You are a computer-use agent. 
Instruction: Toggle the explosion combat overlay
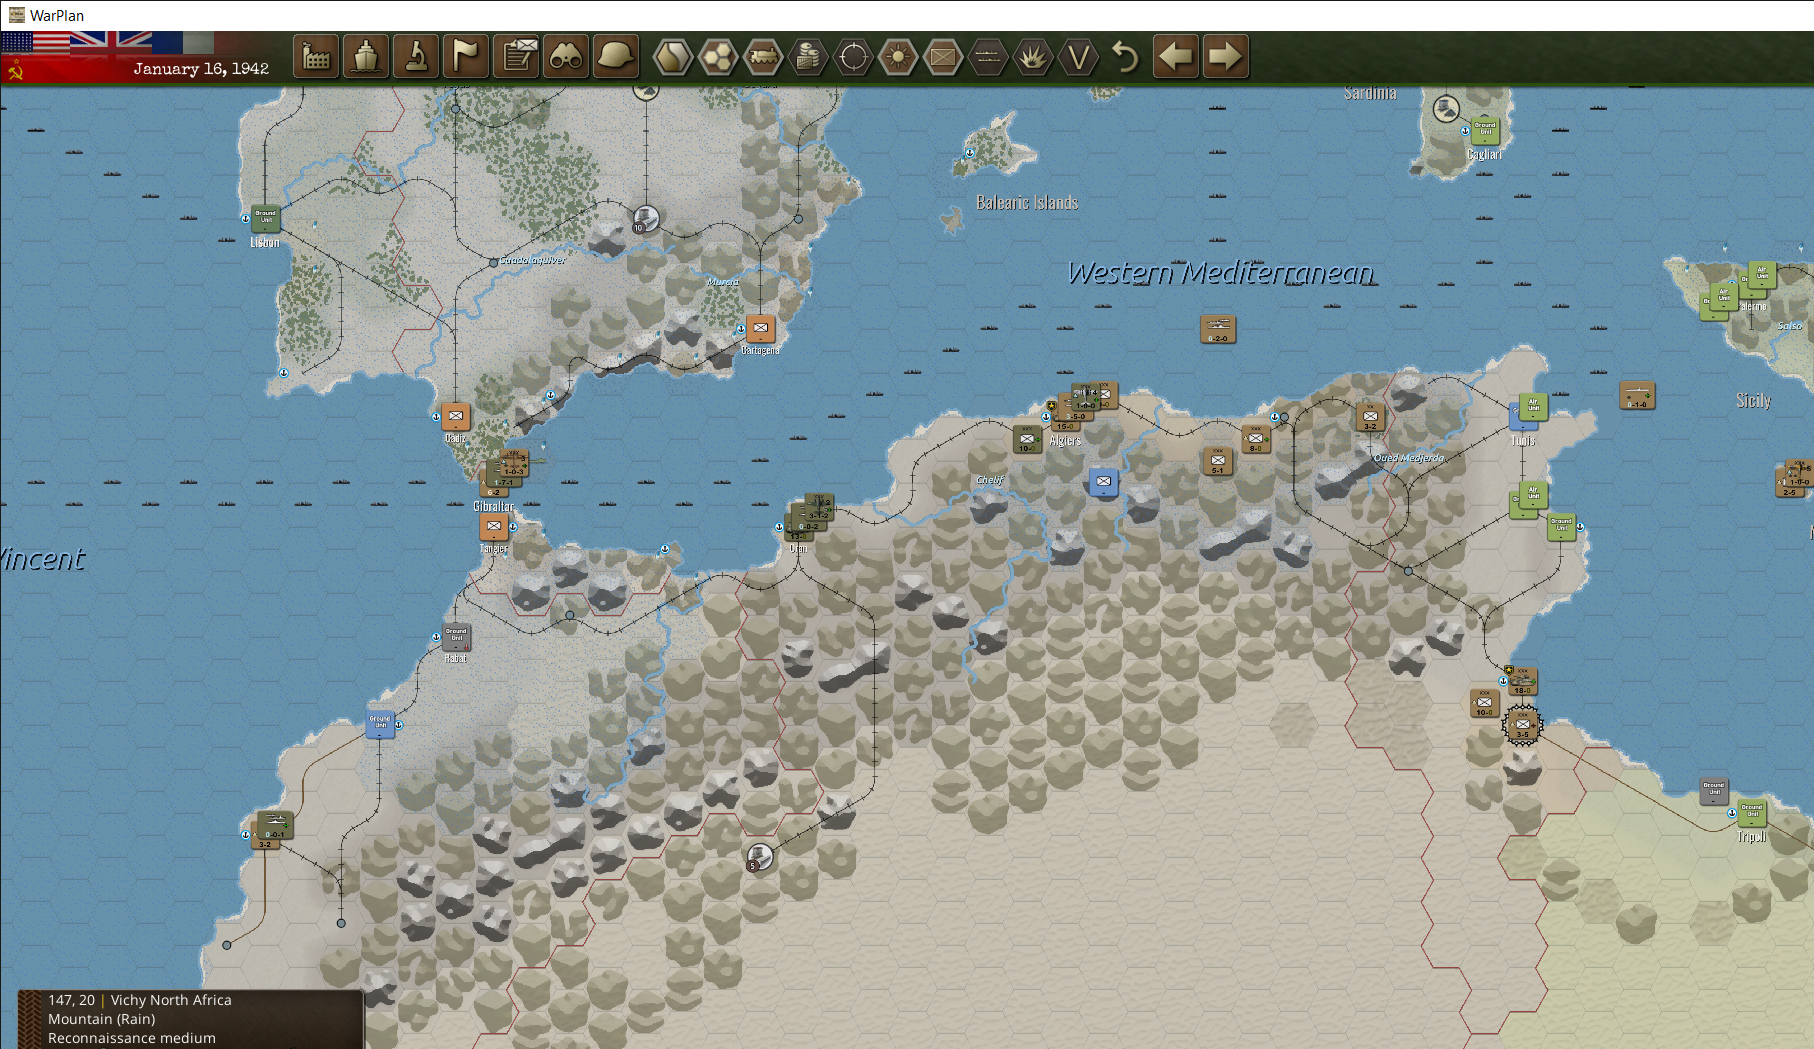point(1033,57)
